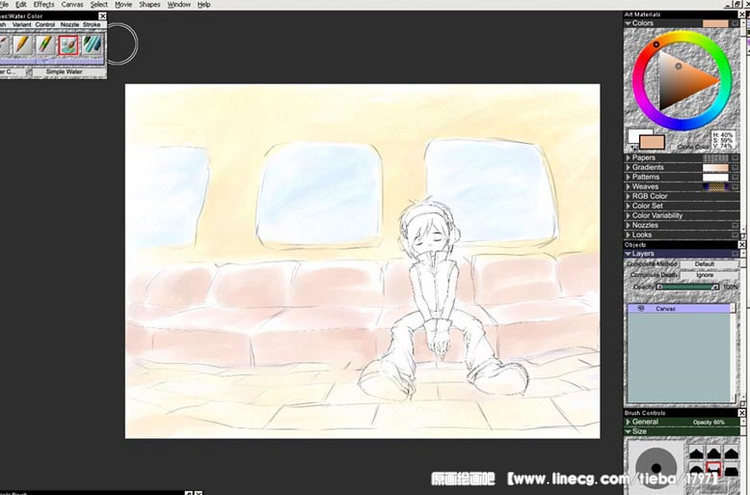Viewport: 750px width, 495px height.
Task: Click the hue ring on the color wheel
Action: [656, 44]
